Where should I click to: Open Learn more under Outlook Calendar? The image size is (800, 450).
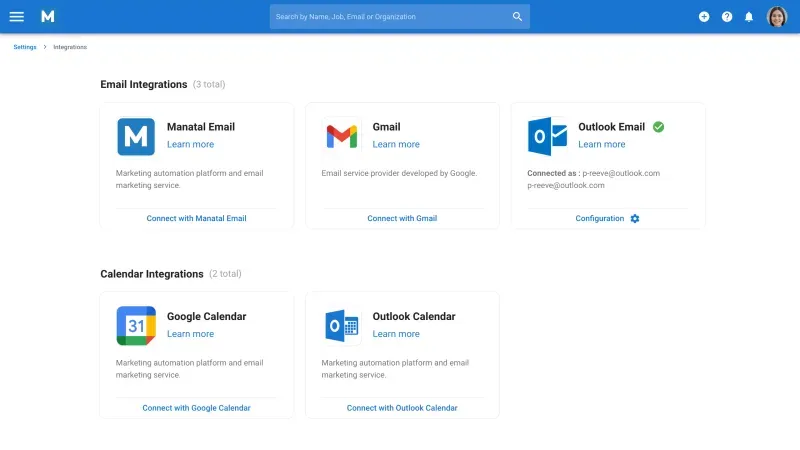pyautogui.click(x=396, y=334)
